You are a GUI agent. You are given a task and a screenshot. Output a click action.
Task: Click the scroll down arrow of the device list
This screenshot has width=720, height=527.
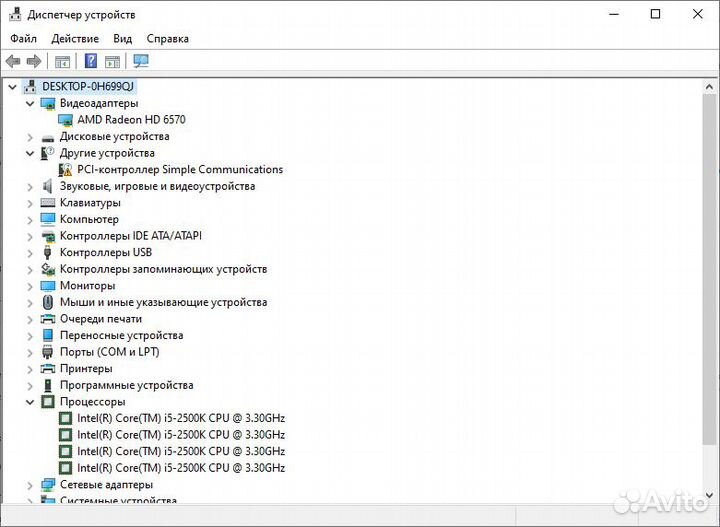[x=709, y=495]
